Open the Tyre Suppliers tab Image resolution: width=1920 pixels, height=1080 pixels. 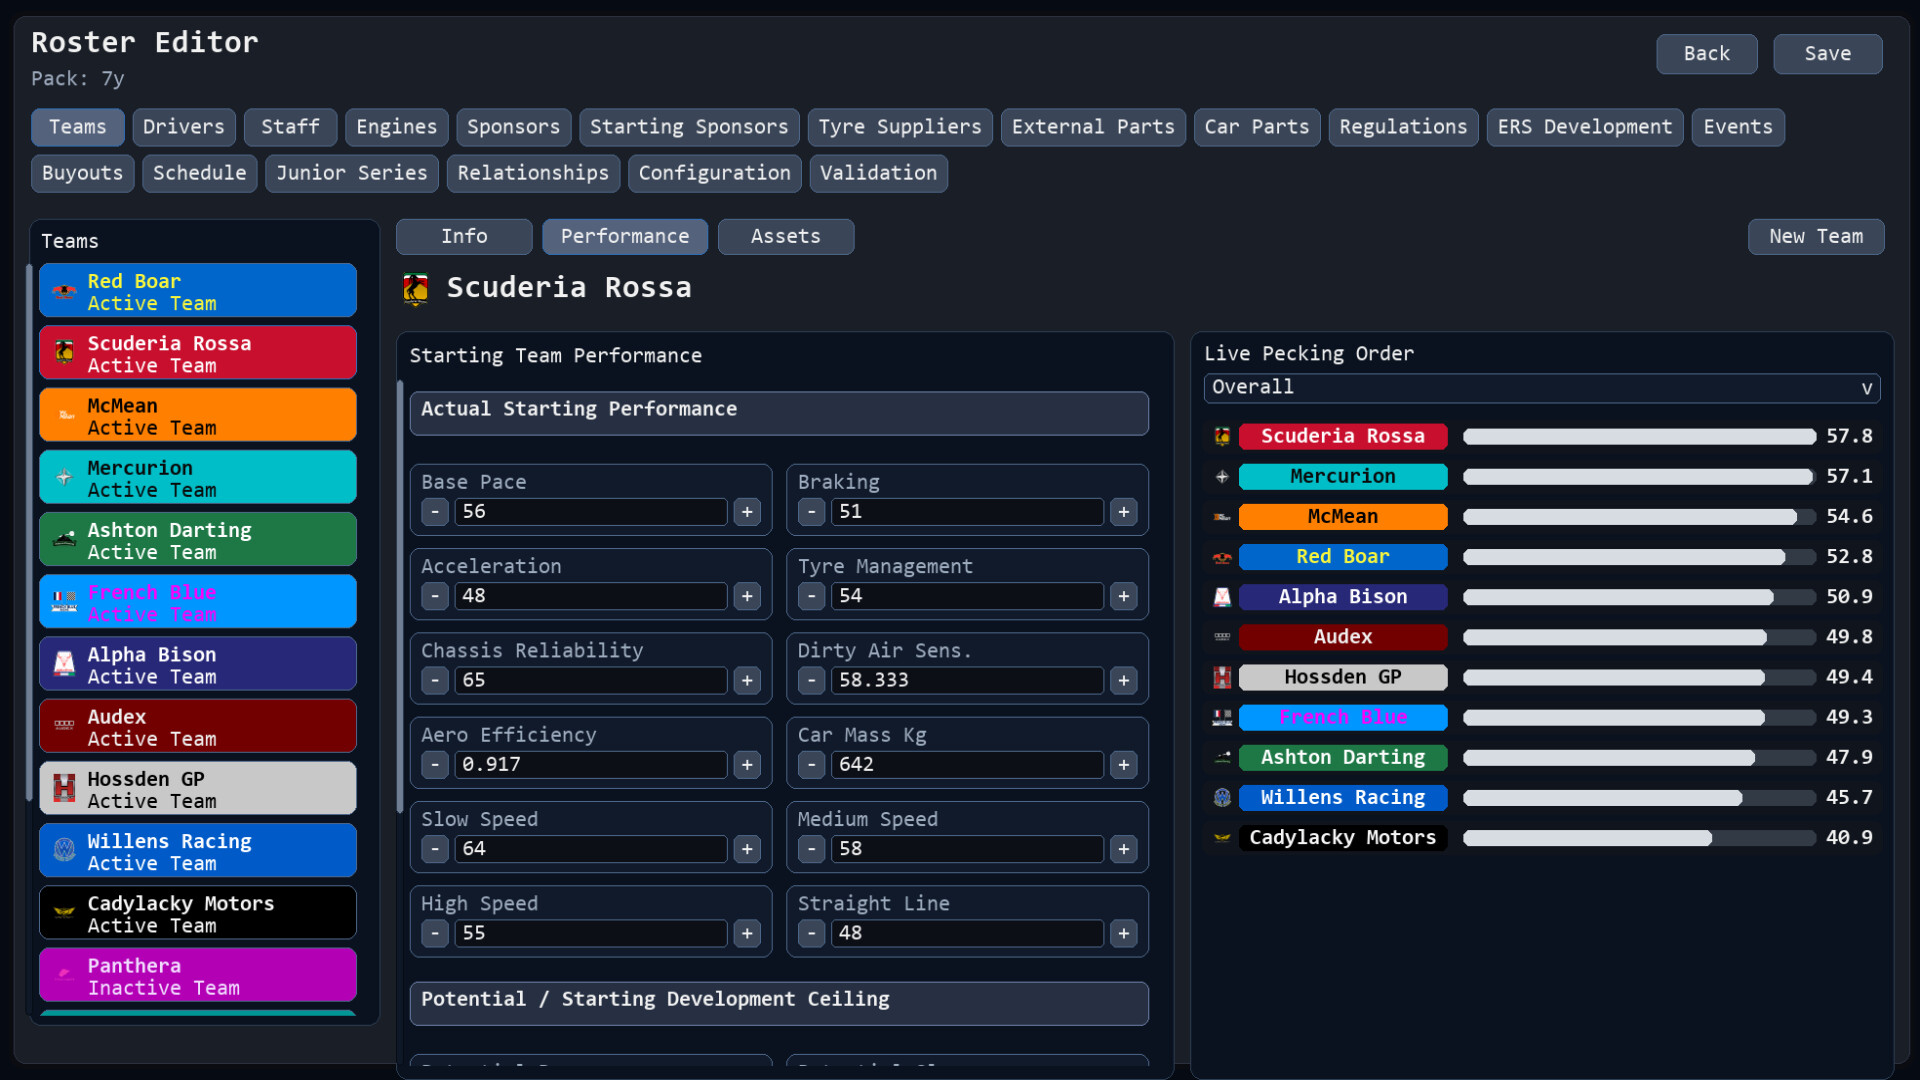click(900, 127)
